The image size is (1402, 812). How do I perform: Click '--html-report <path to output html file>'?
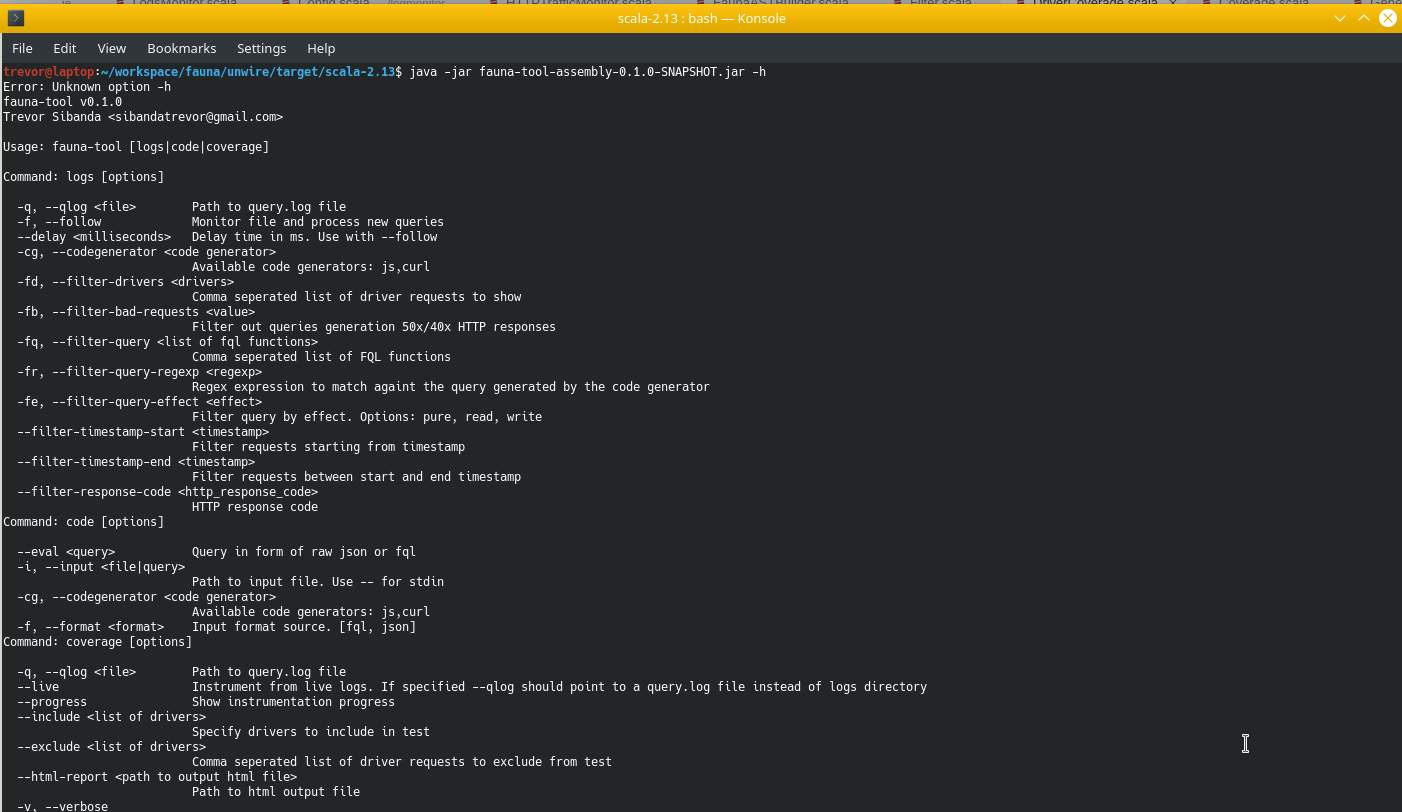pos(157,777)
